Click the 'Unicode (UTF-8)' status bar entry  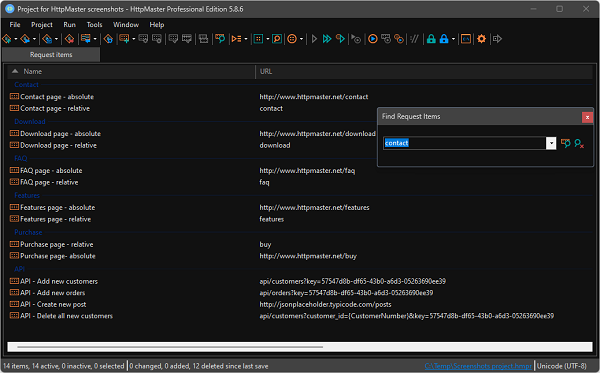tap(561, 366)
